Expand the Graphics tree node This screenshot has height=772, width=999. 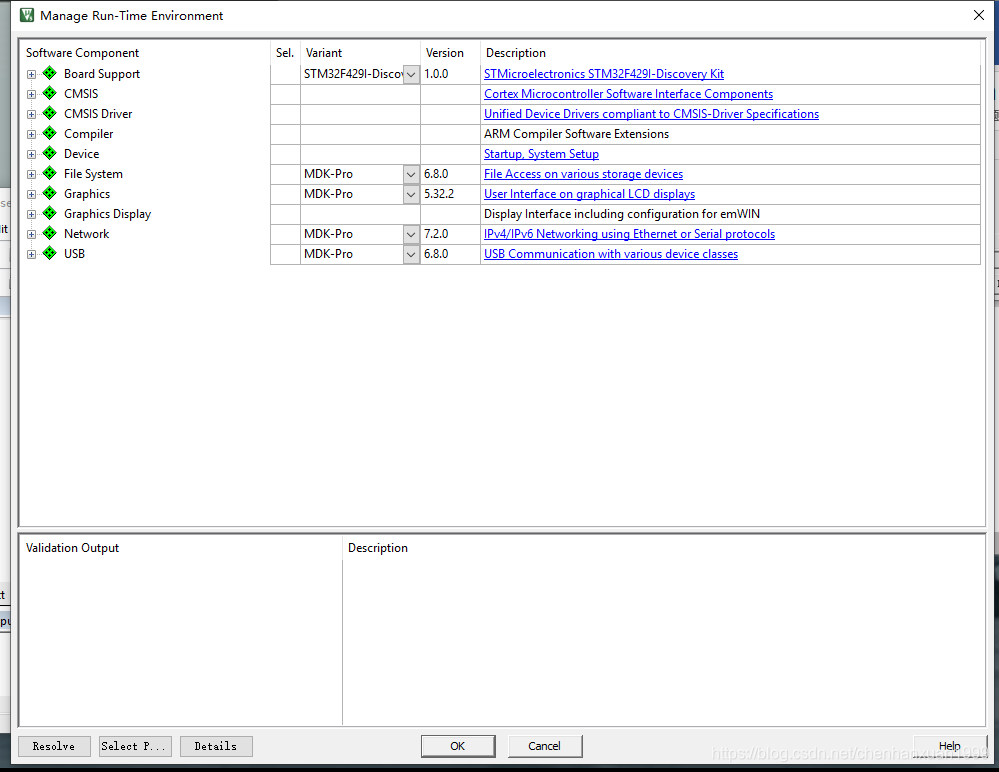tap(31, 194)
